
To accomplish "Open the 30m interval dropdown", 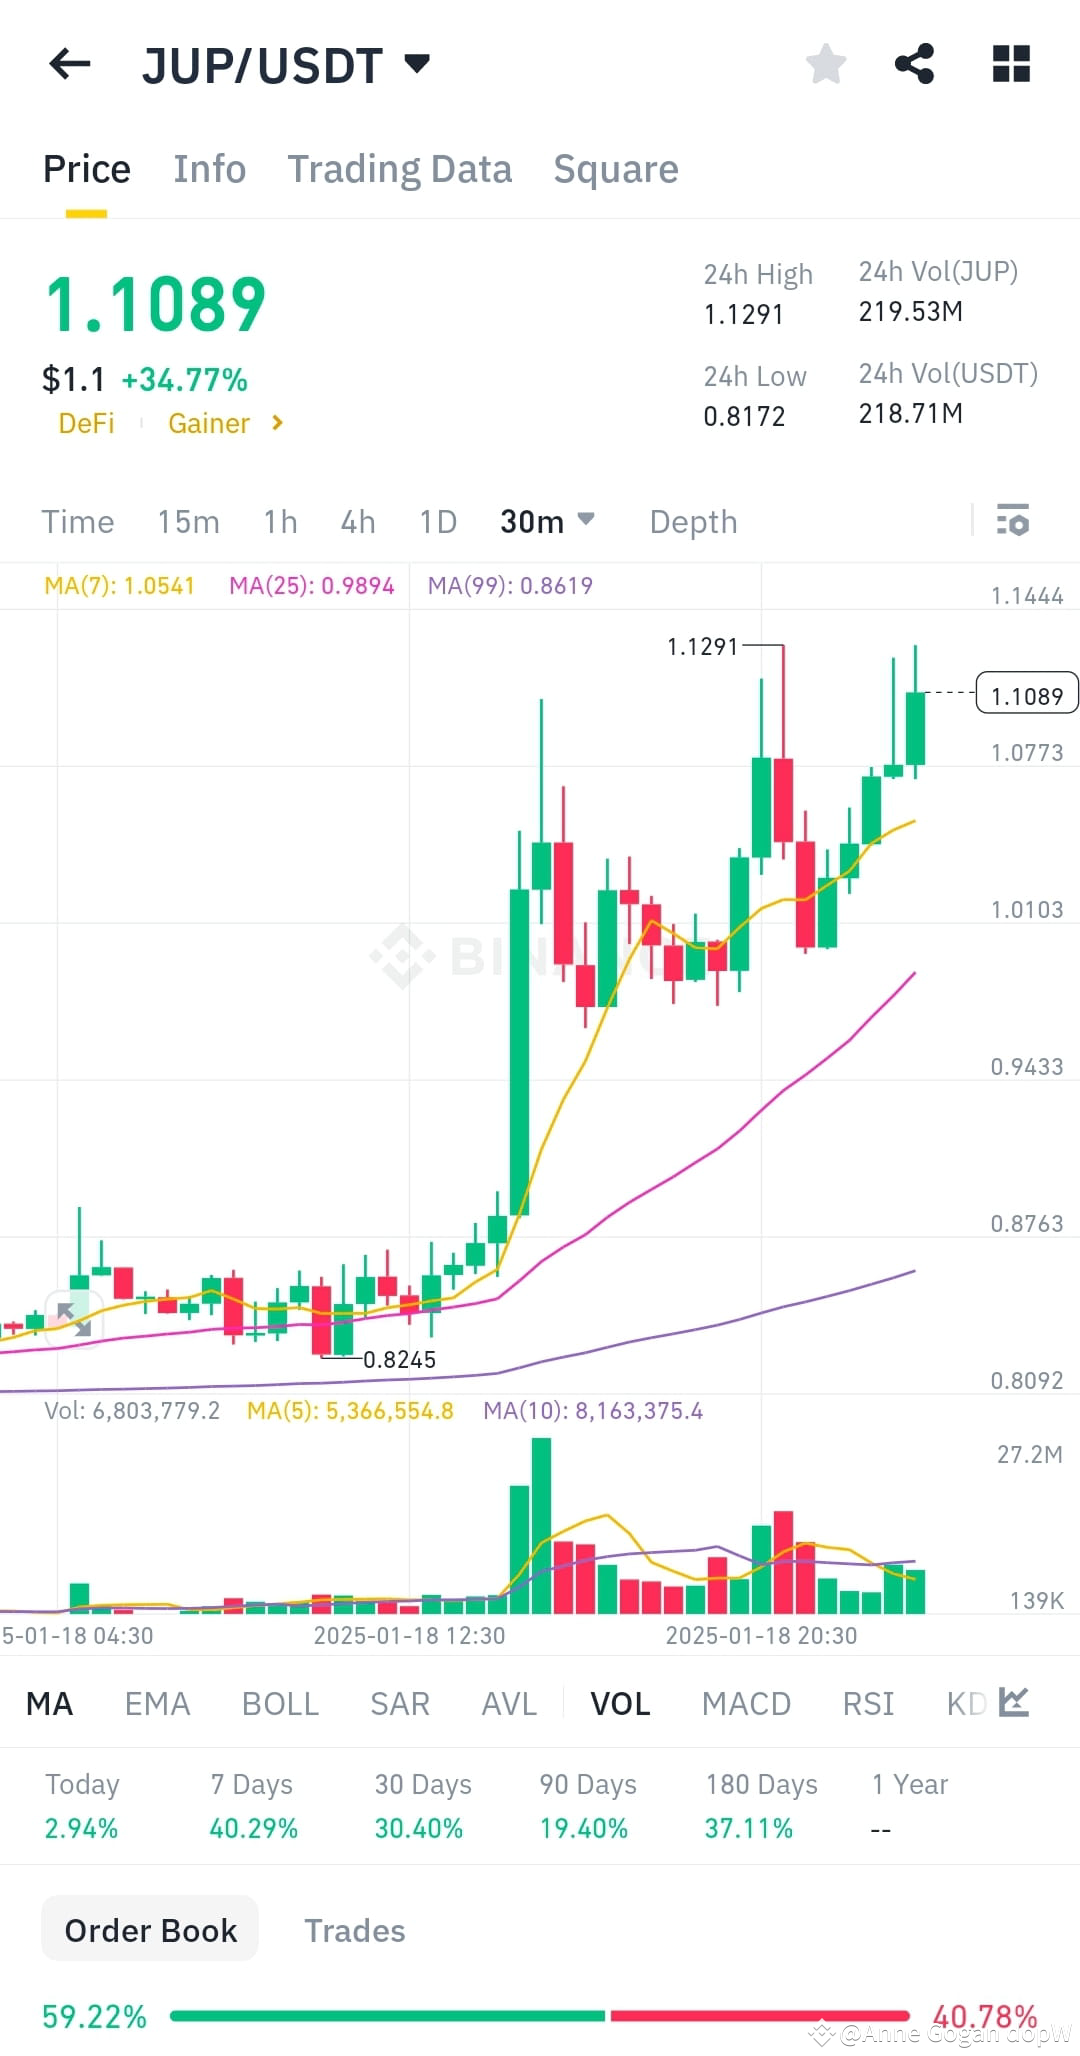I will coord(546,521).
